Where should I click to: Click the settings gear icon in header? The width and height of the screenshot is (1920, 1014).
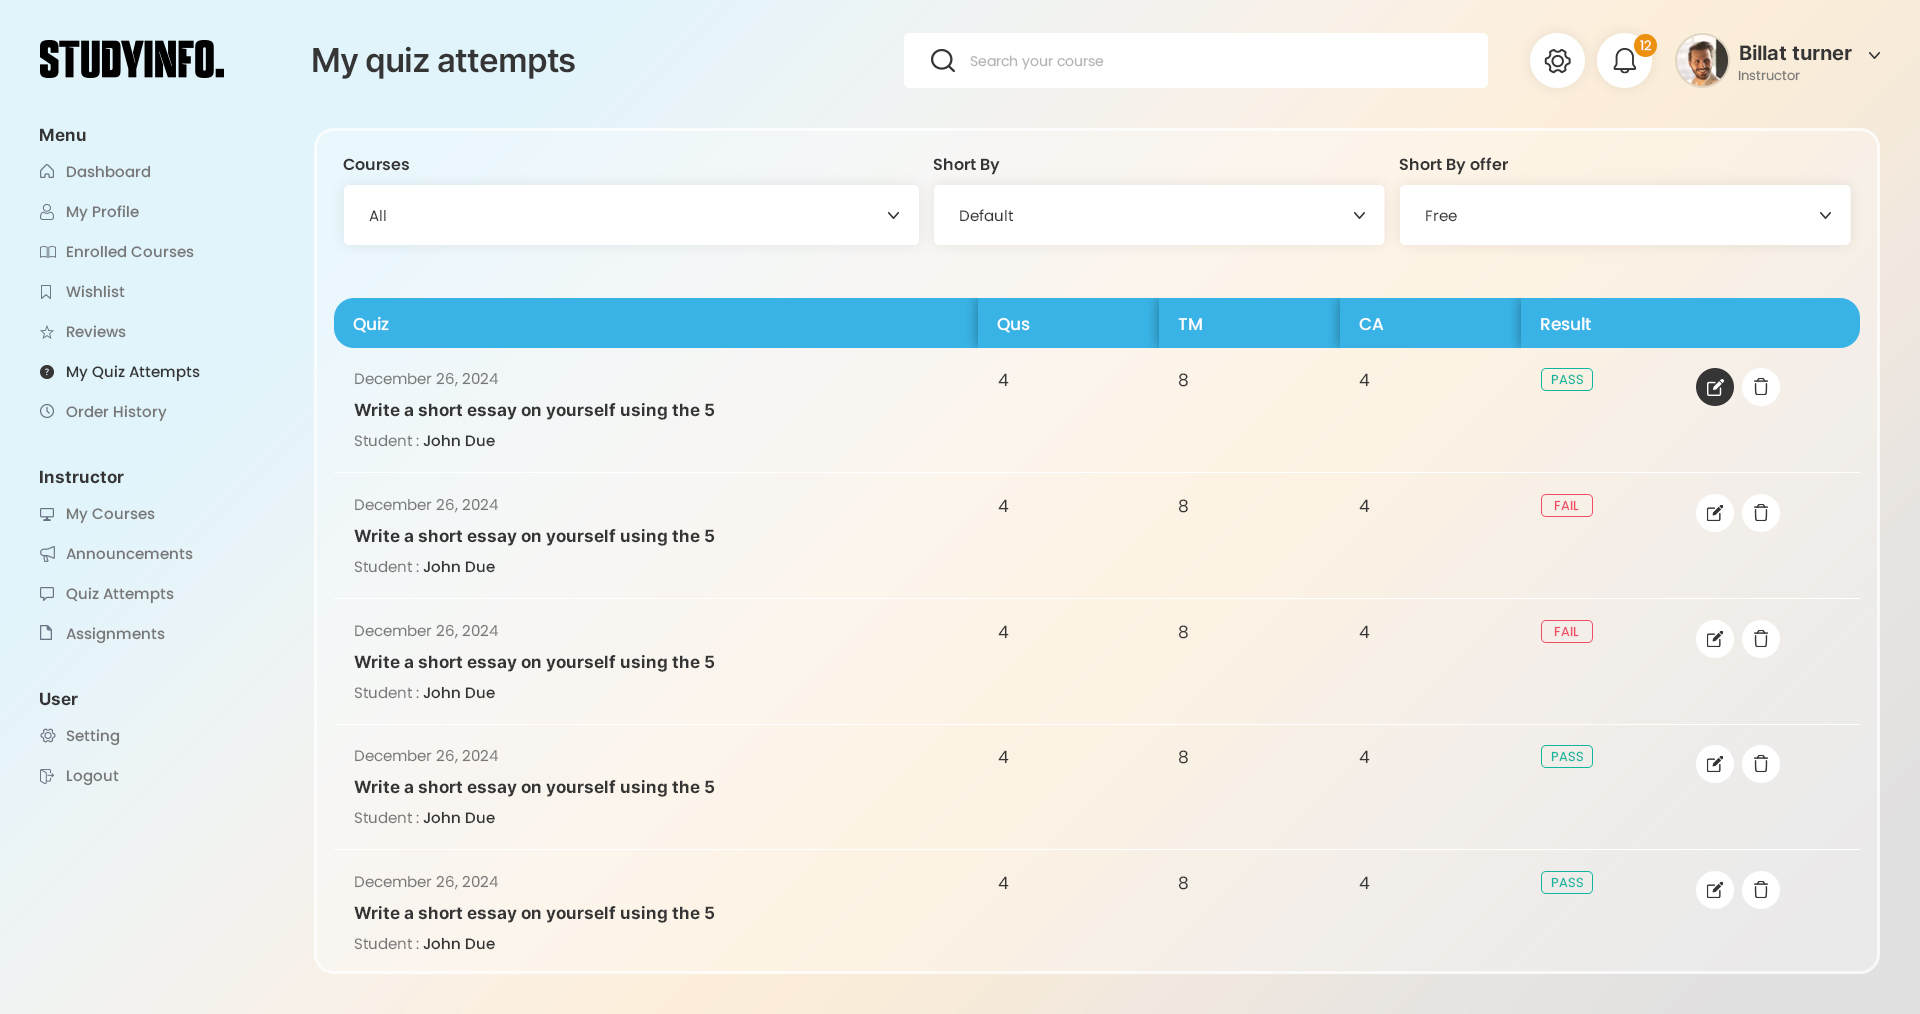[x=1557, y=61]
